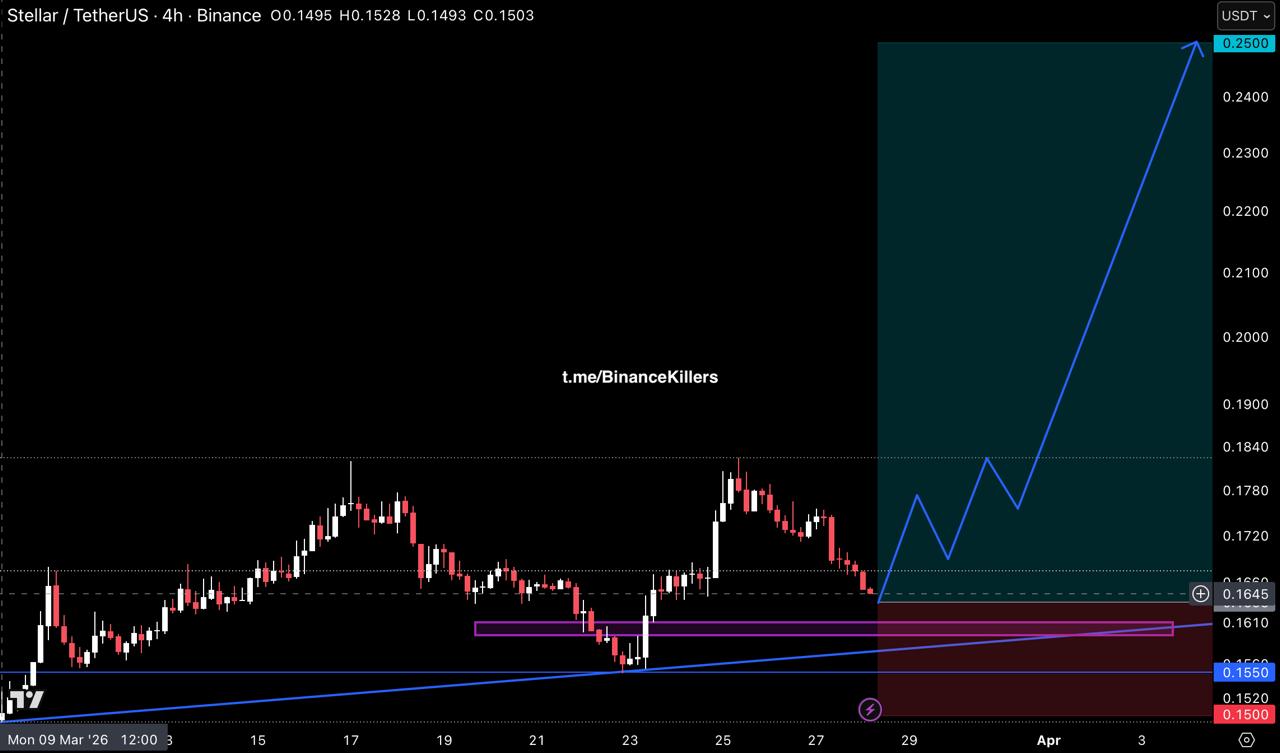Image resolution: width=1280 pixels, height=753 pixels.
Task: Click the purple lightning bolt icon
Action: click(x=870, y=710)
